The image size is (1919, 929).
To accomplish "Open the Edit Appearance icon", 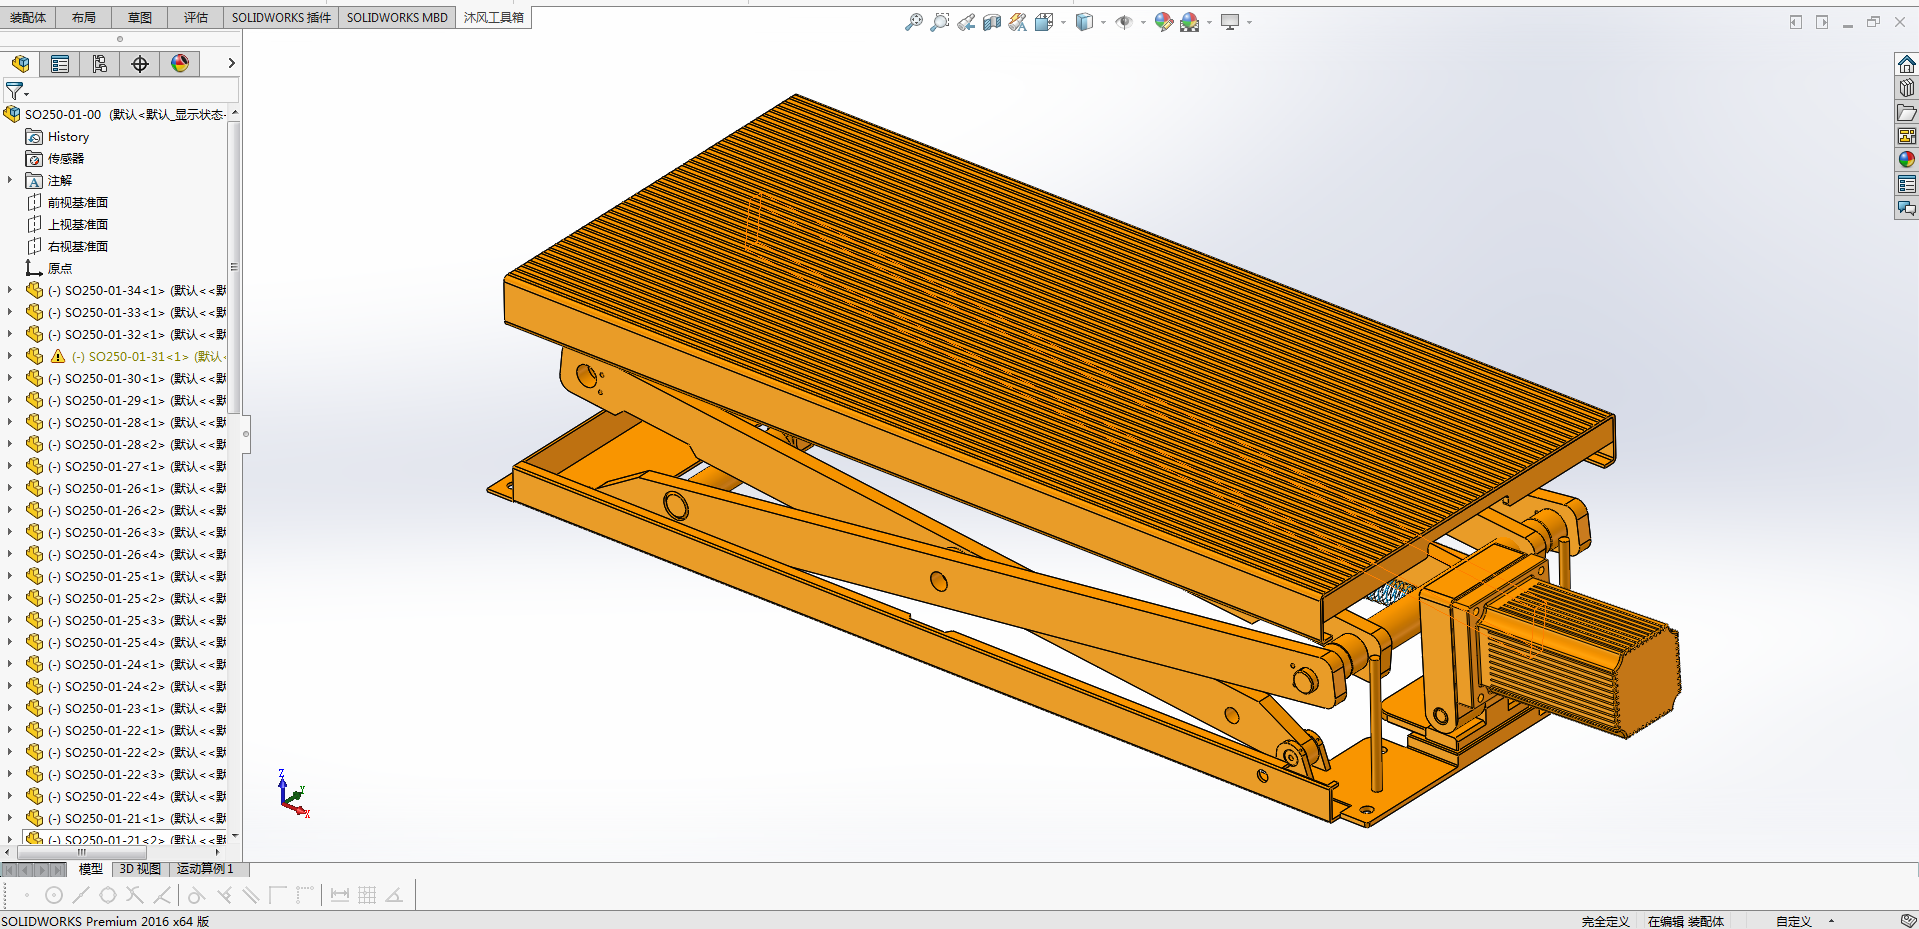I will 1163,22.
